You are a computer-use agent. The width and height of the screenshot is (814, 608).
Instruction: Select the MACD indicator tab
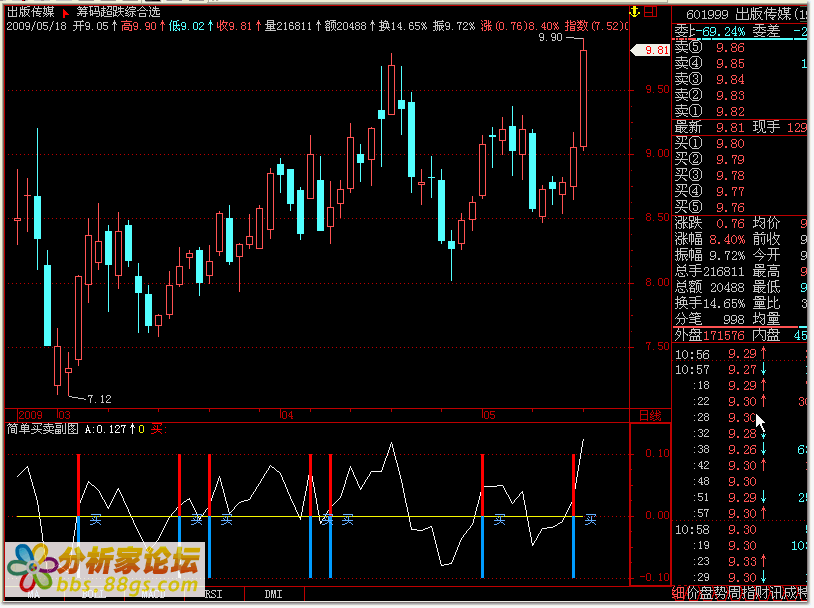[153, 595]
